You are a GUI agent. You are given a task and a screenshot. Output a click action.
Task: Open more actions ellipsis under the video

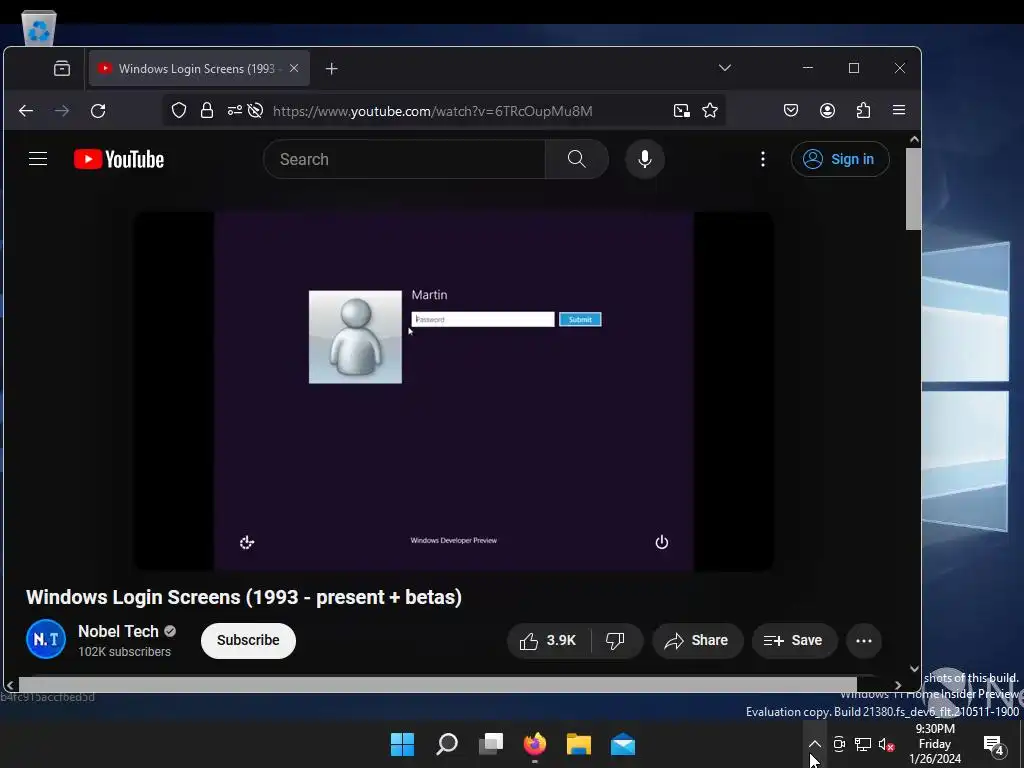864,641
